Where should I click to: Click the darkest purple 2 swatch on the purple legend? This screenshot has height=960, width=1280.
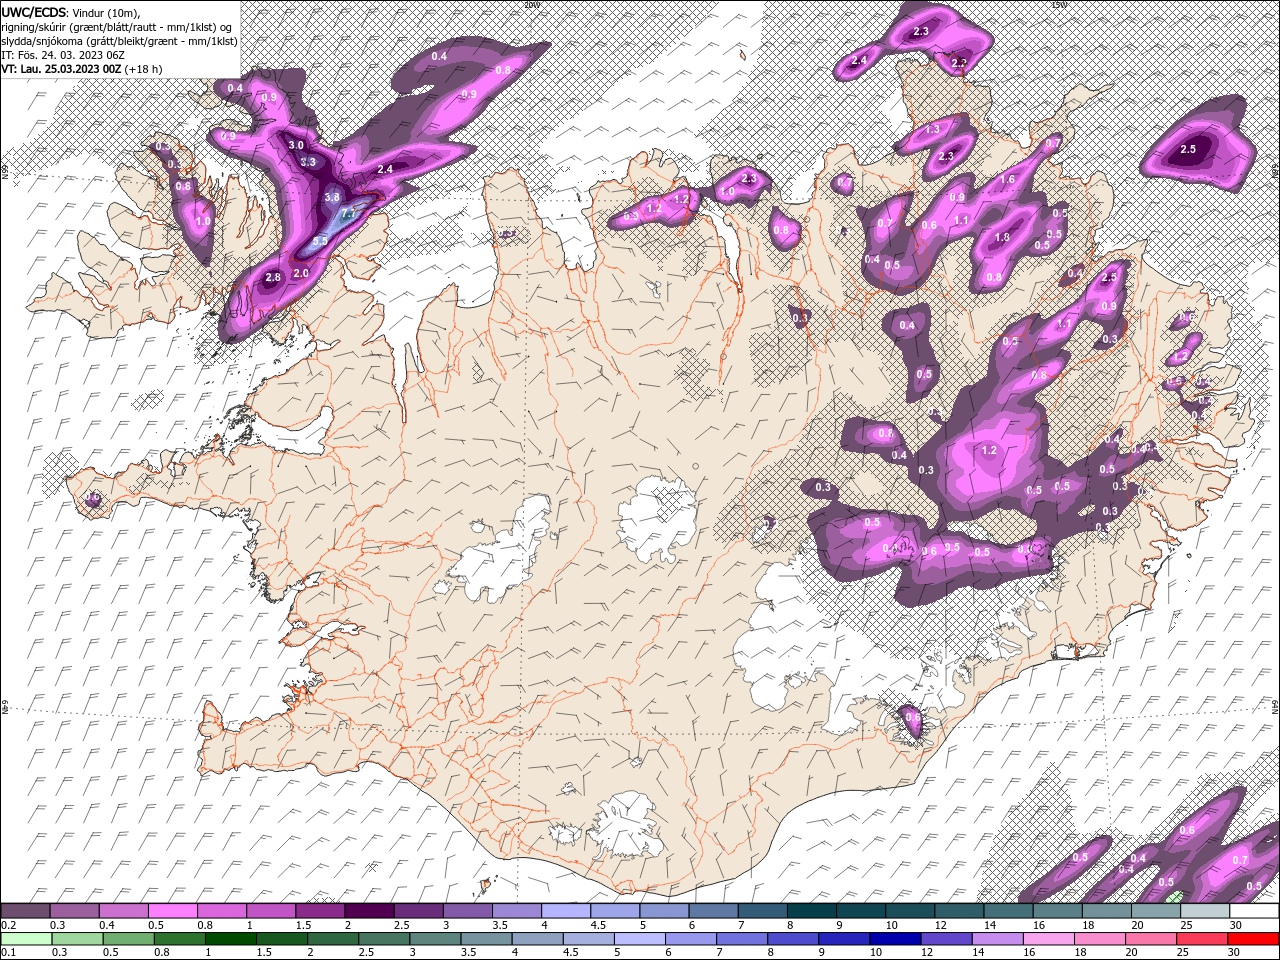(369, 911)
